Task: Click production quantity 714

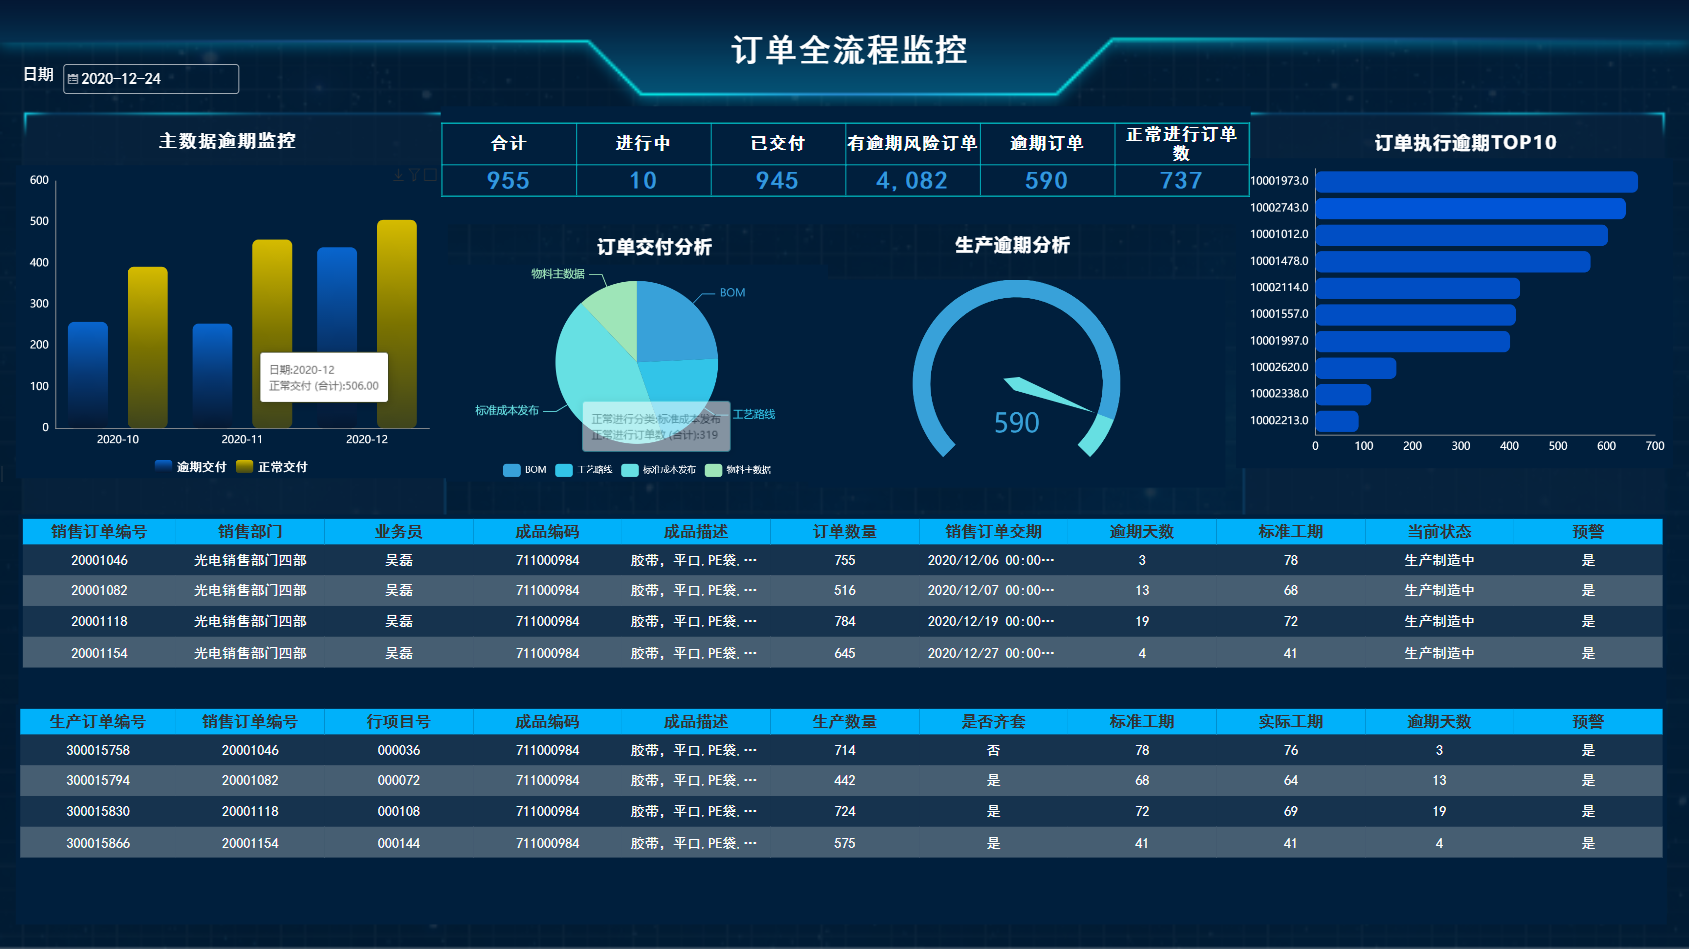Action: (845, 751)
